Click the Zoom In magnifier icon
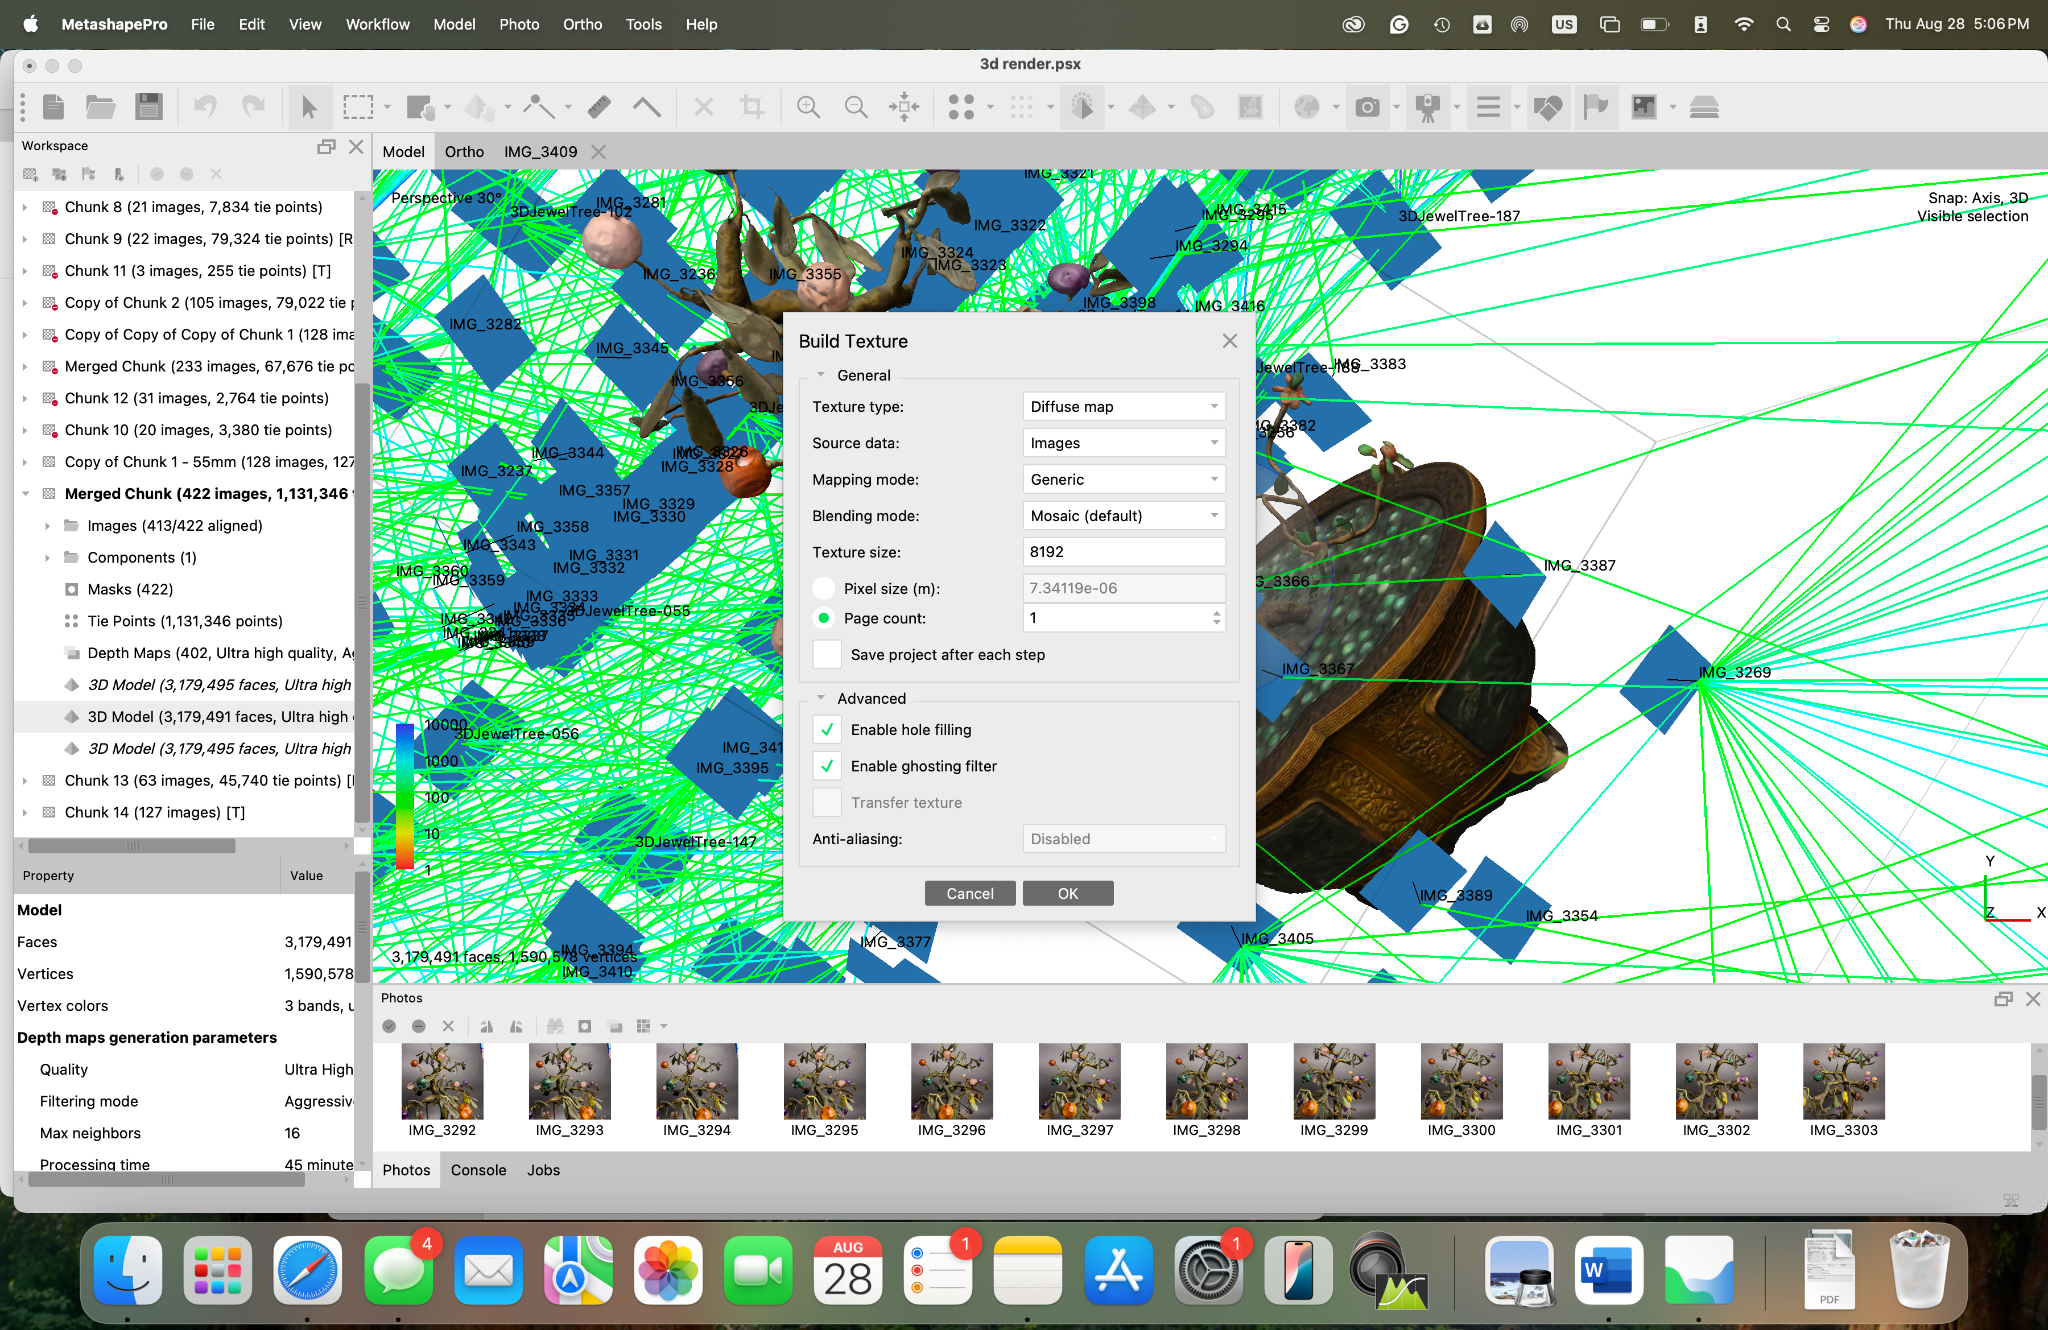This screenshot has width=2048, height=1330. [x=808, y=107]
